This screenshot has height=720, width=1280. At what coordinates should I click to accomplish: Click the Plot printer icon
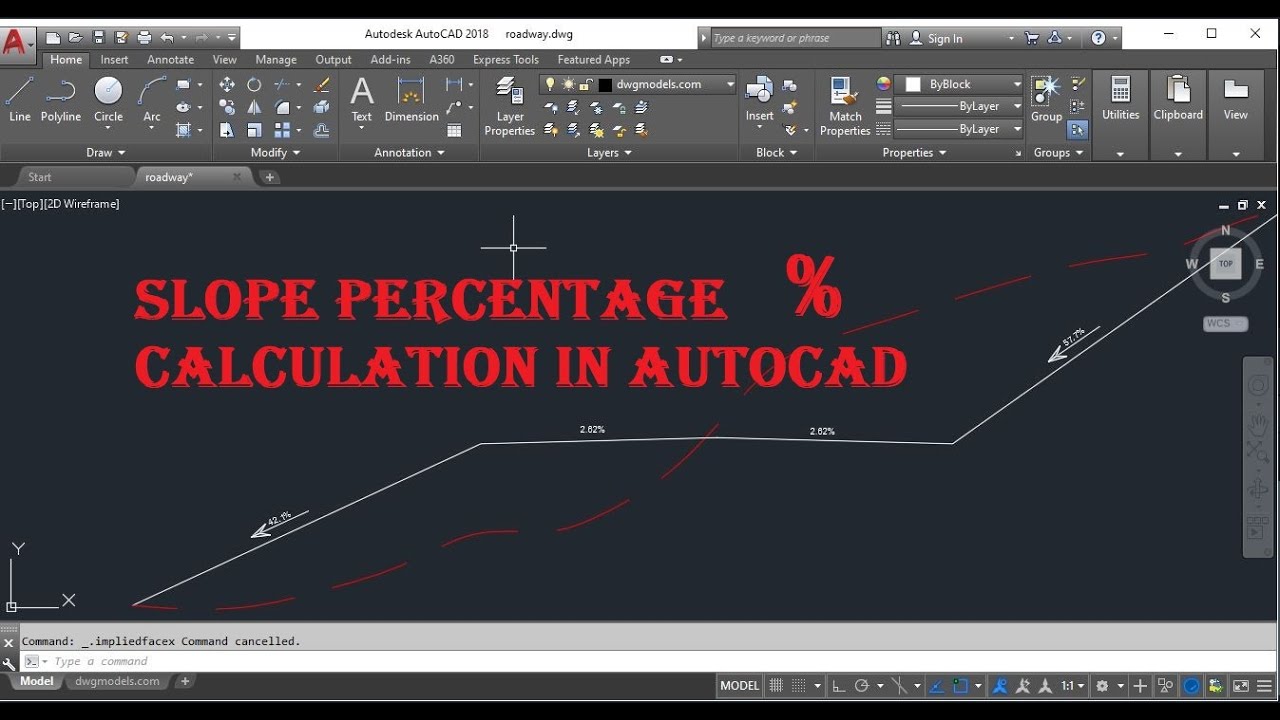[x=144, y=38]
